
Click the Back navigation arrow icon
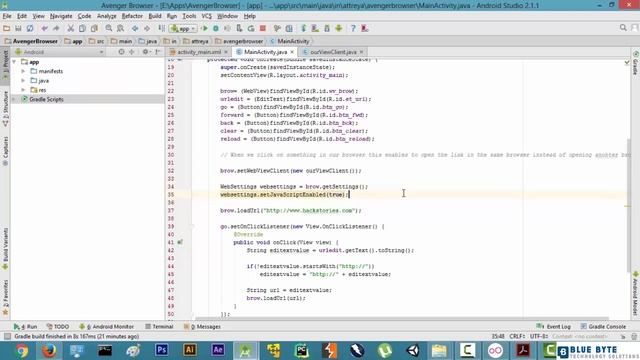(135, 28)
